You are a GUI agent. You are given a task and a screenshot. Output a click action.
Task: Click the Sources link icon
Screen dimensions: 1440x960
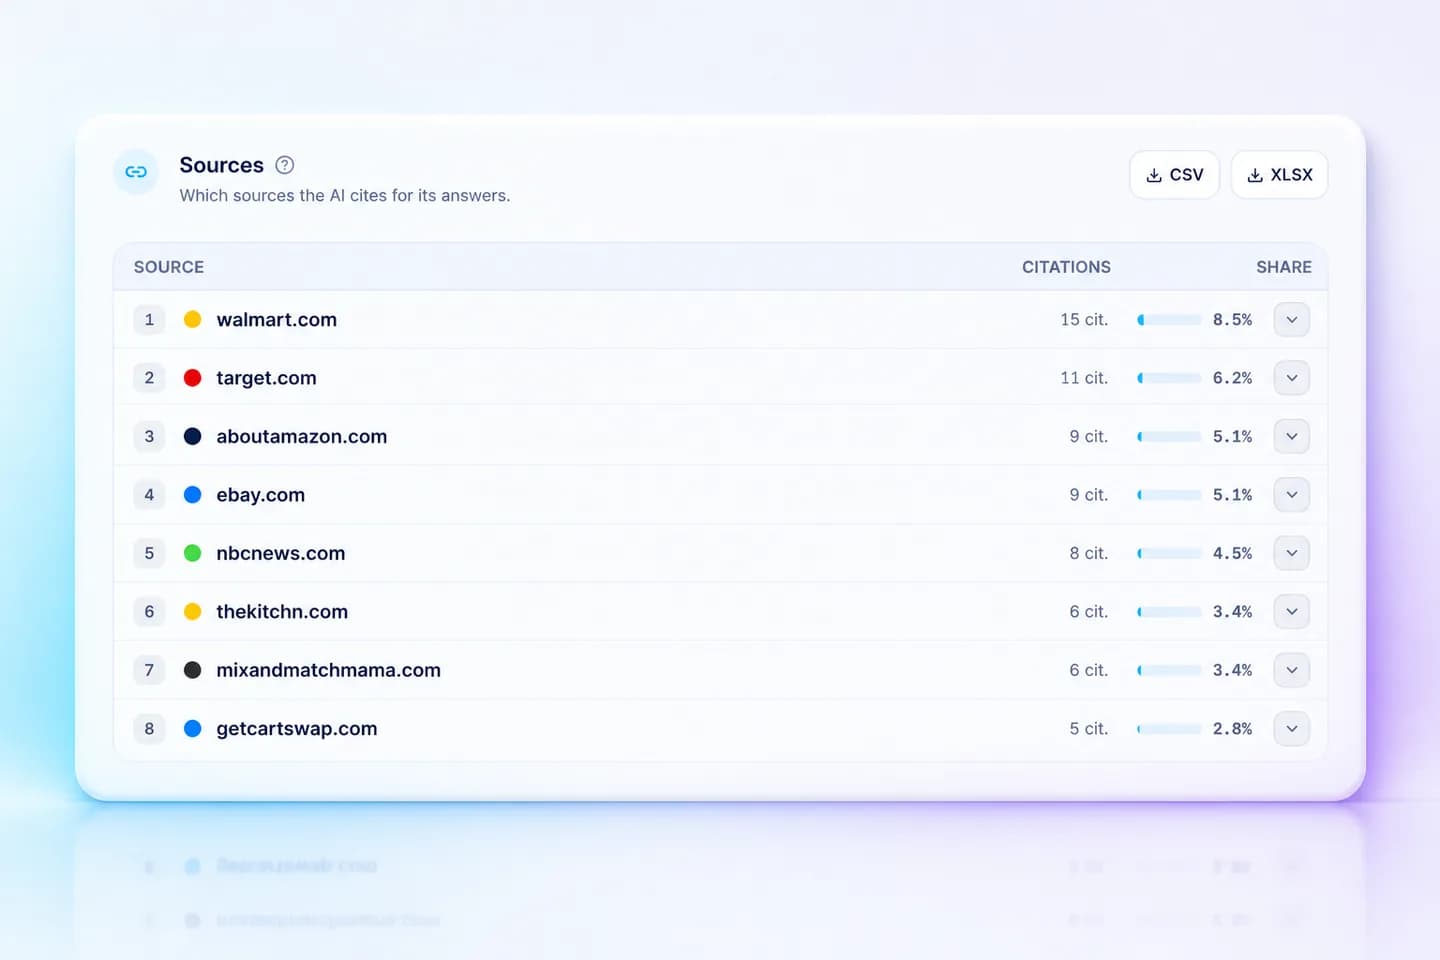[x=136, y=172]
